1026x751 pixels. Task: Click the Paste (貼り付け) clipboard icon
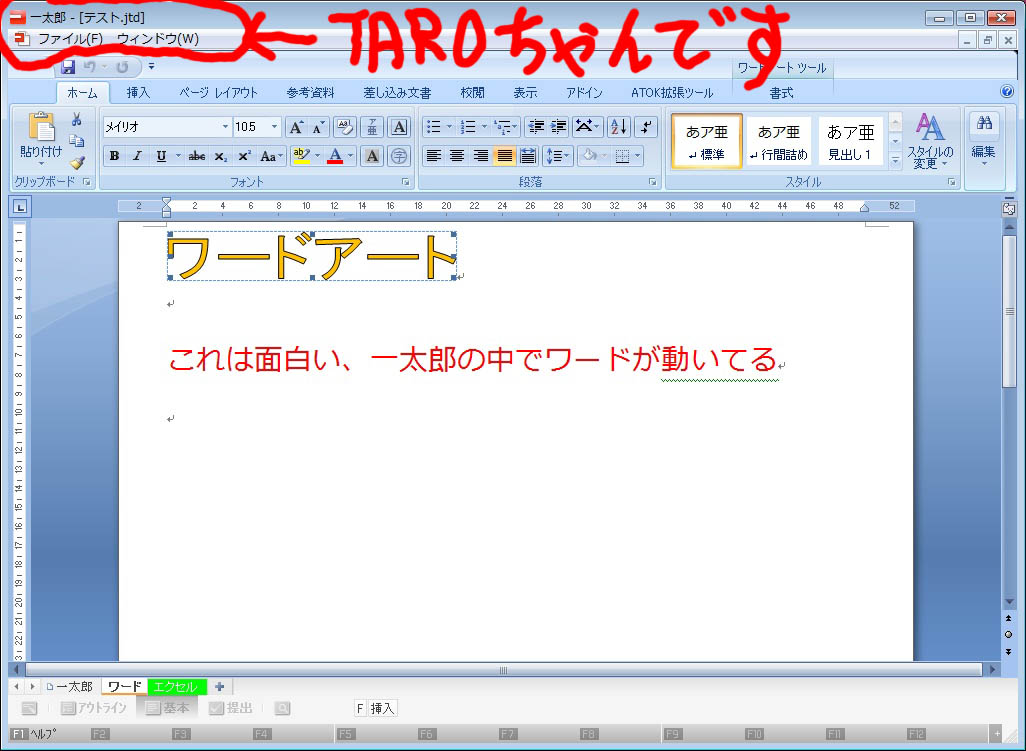(41, 127)
